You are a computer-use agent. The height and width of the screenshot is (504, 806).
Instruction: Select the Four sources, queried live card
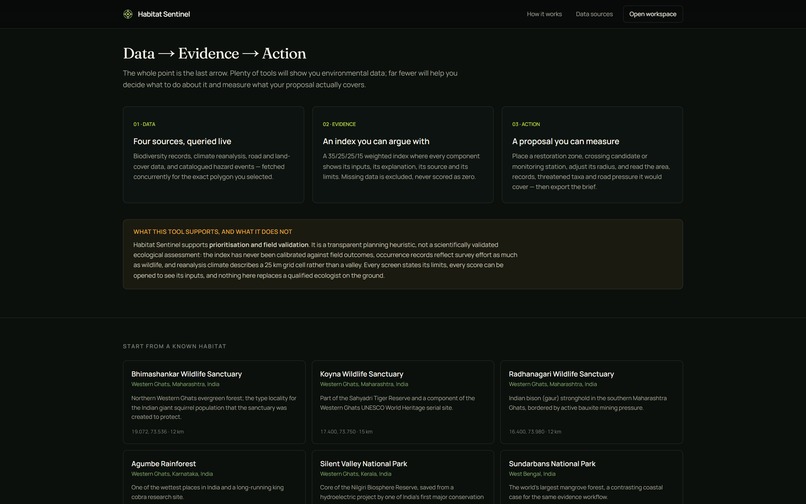213,155
